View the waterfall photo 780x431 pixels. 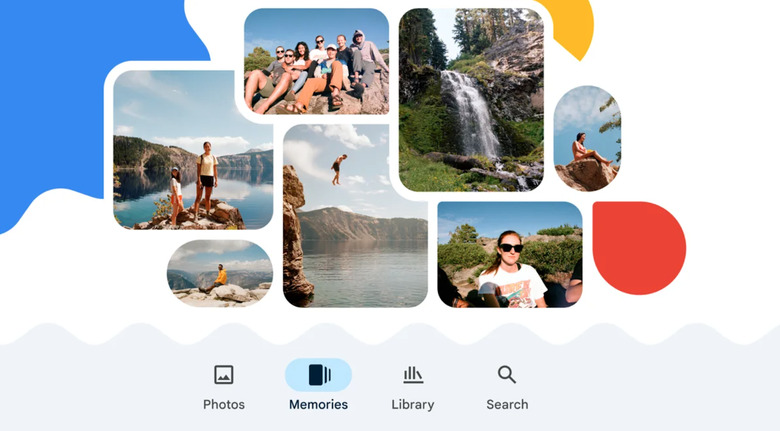[x=471, y=100]
